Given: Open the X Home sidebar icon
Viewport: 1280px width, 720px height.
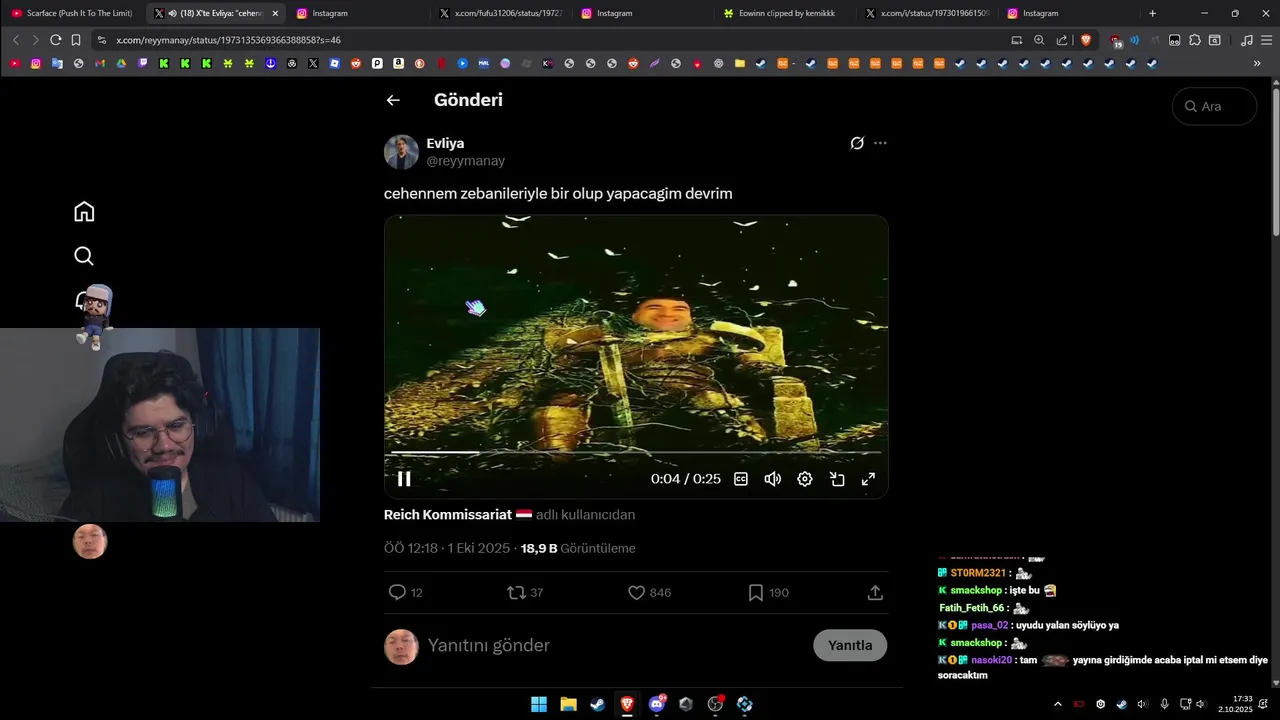Looking at the screenshot, I should tap(84, 211).
